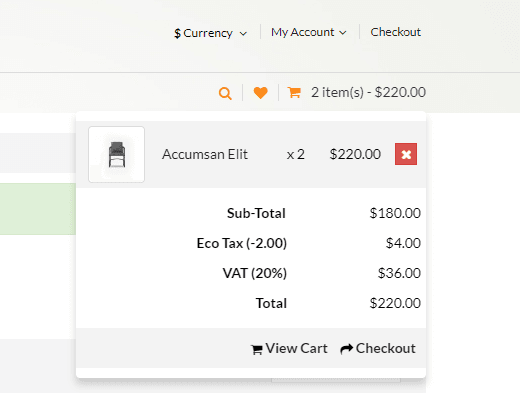Click the small cart icon beside View Cart
520x407 pixels.
(256, 350)
